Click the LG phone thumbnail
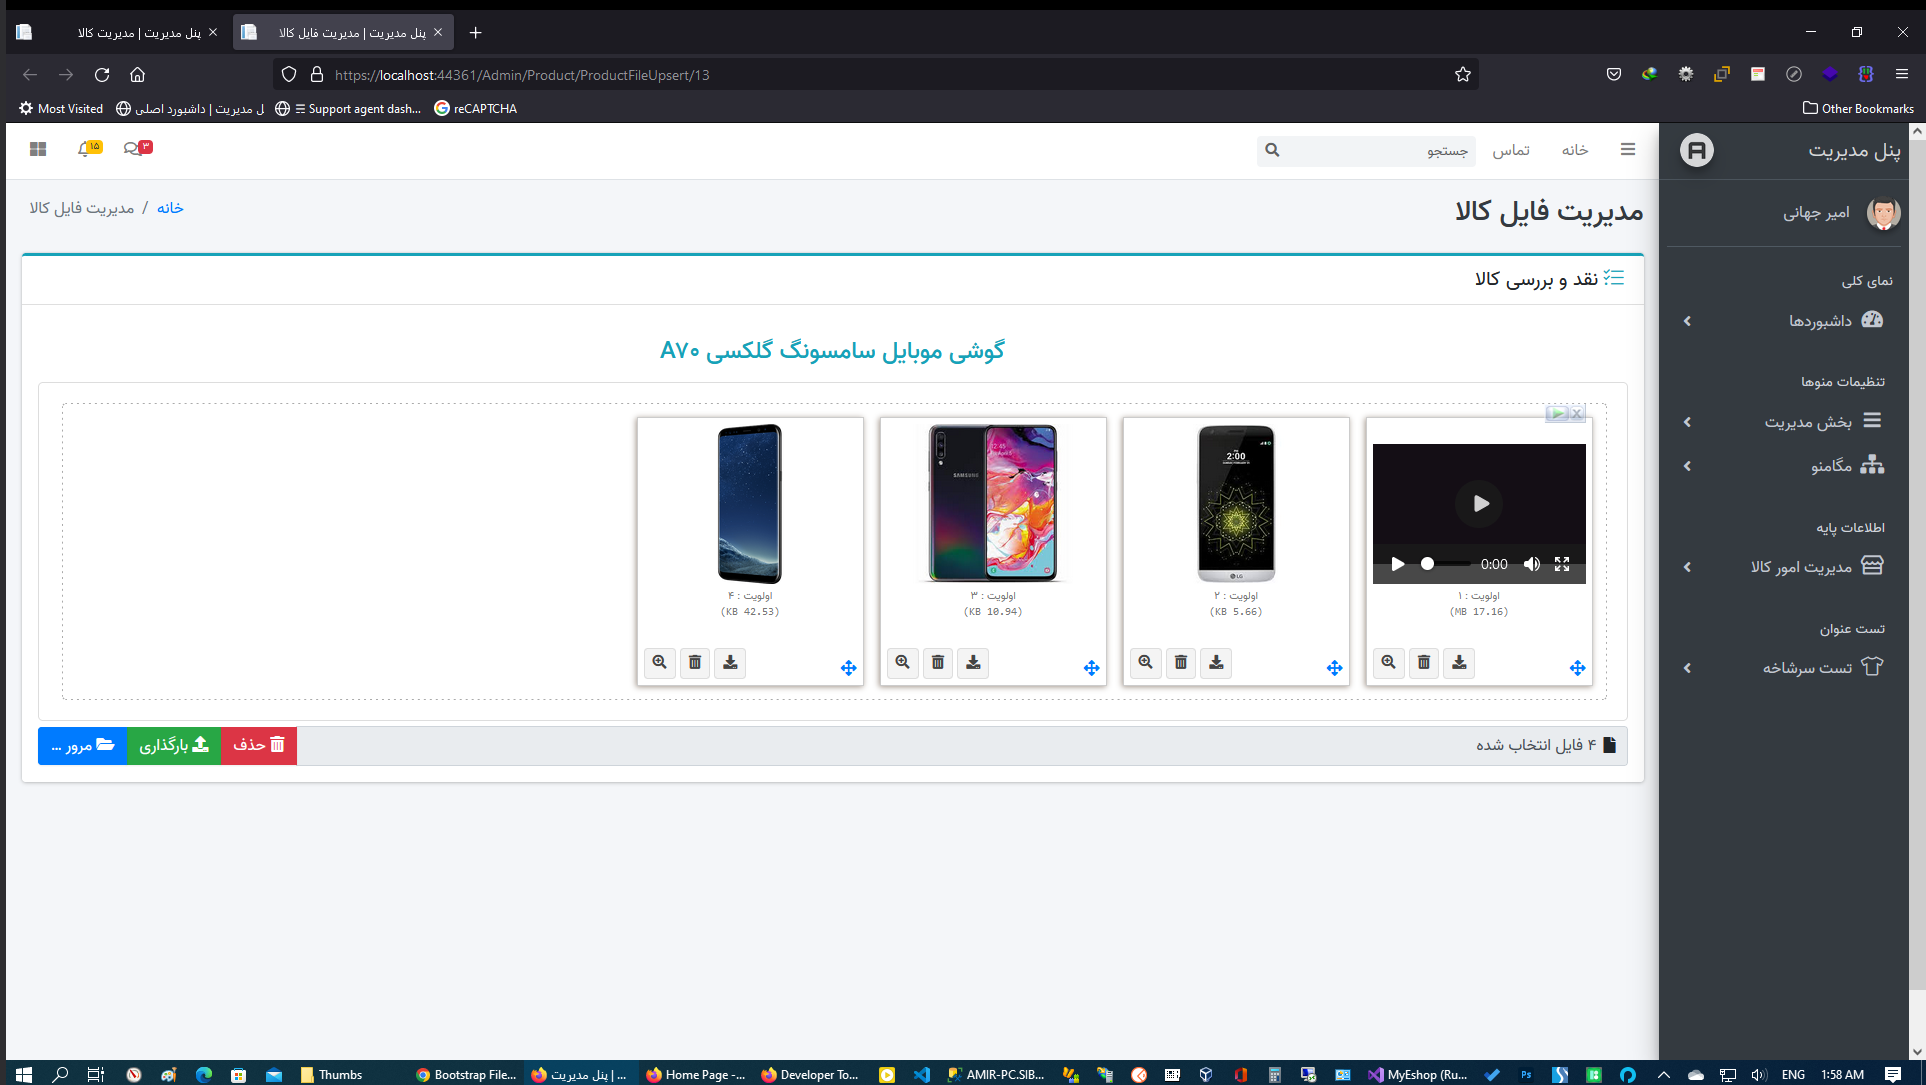 pyautogui.click(x=1236, y=503)
